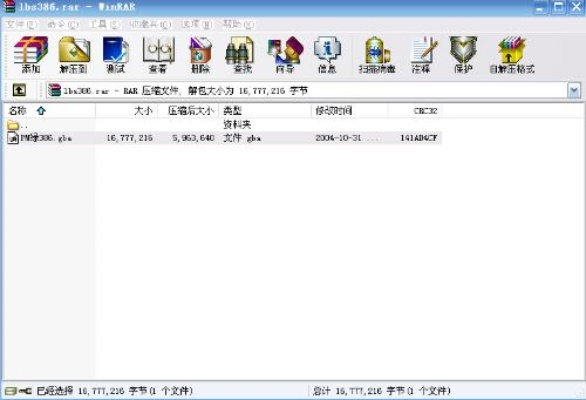
Task: Click the drive icon in the status bar
Action: (11, 391)
